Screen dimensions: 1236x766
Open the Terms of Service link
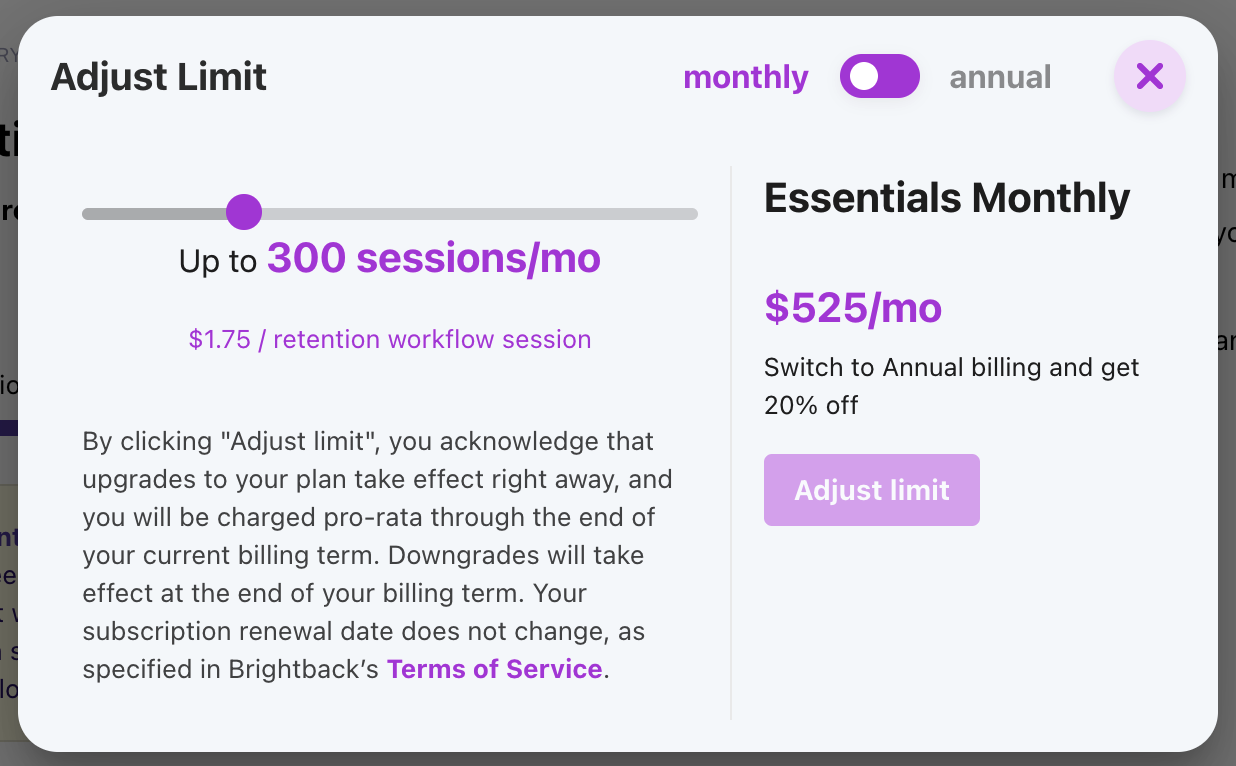[494, 669]
